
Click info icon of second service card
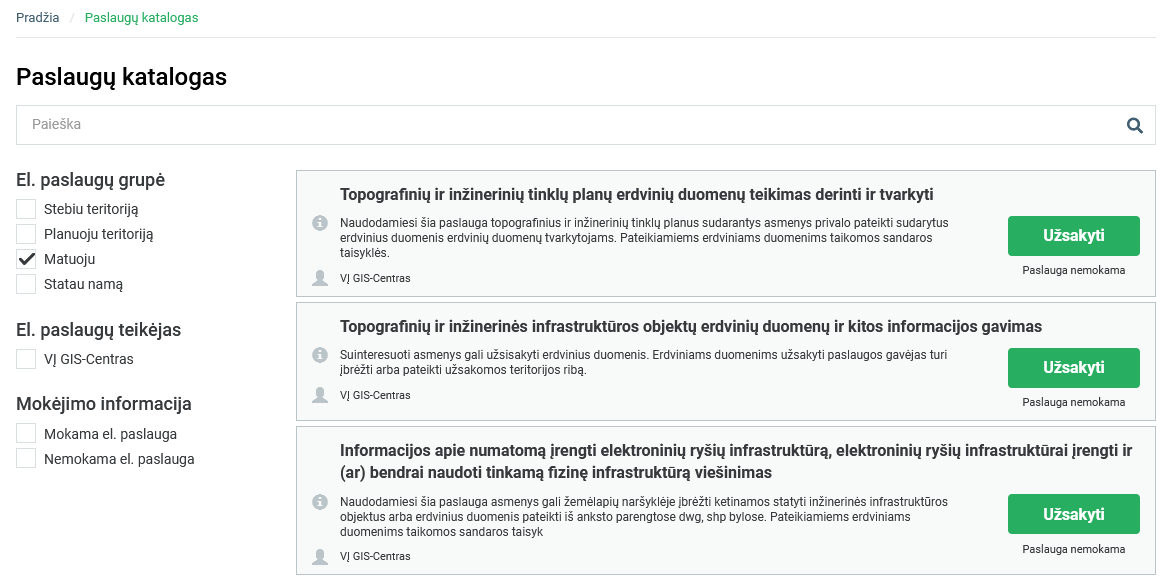[320, 355]
